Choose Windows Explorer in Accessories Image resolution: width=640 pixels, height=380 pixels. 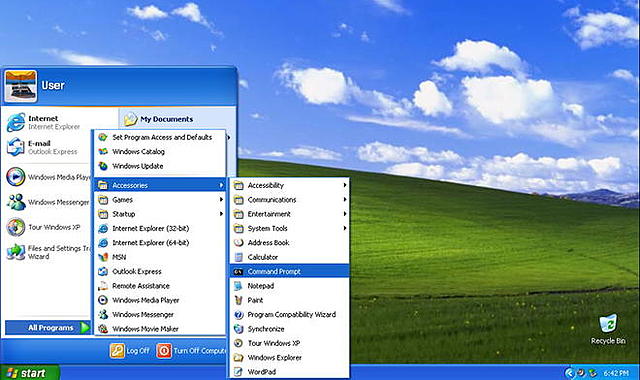pos(289,358)
